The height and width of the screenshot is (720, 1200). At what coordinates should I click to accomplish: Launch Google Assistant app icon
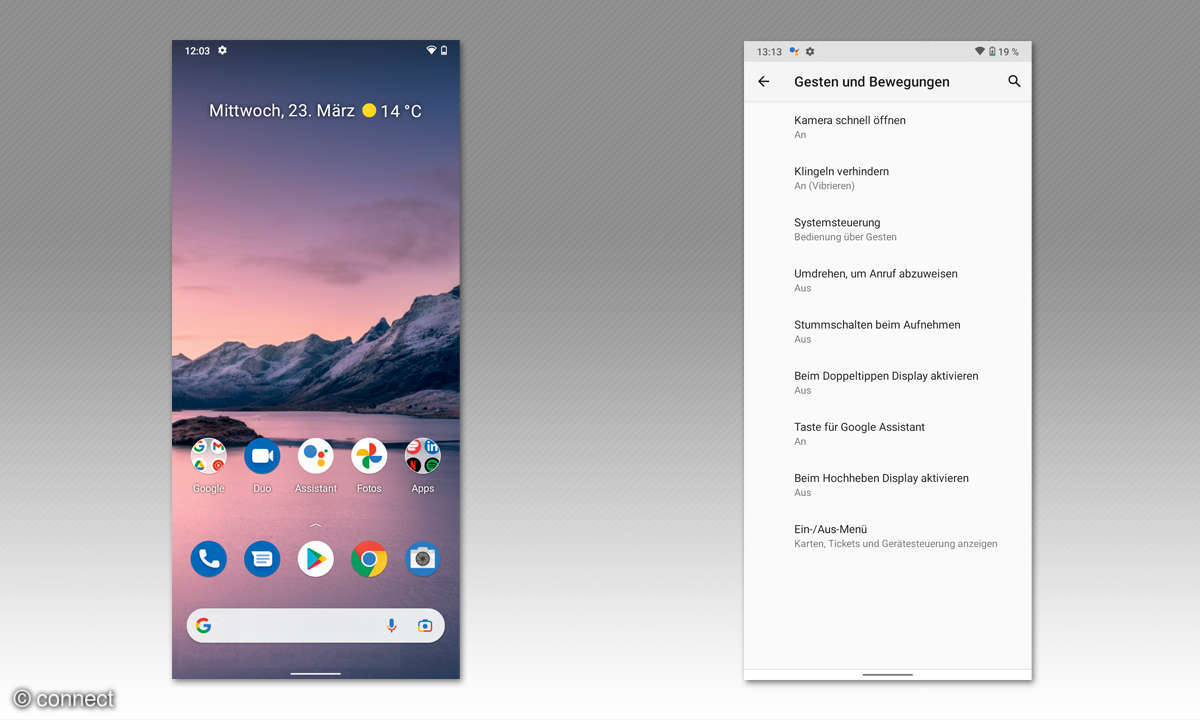pos(316,457)
